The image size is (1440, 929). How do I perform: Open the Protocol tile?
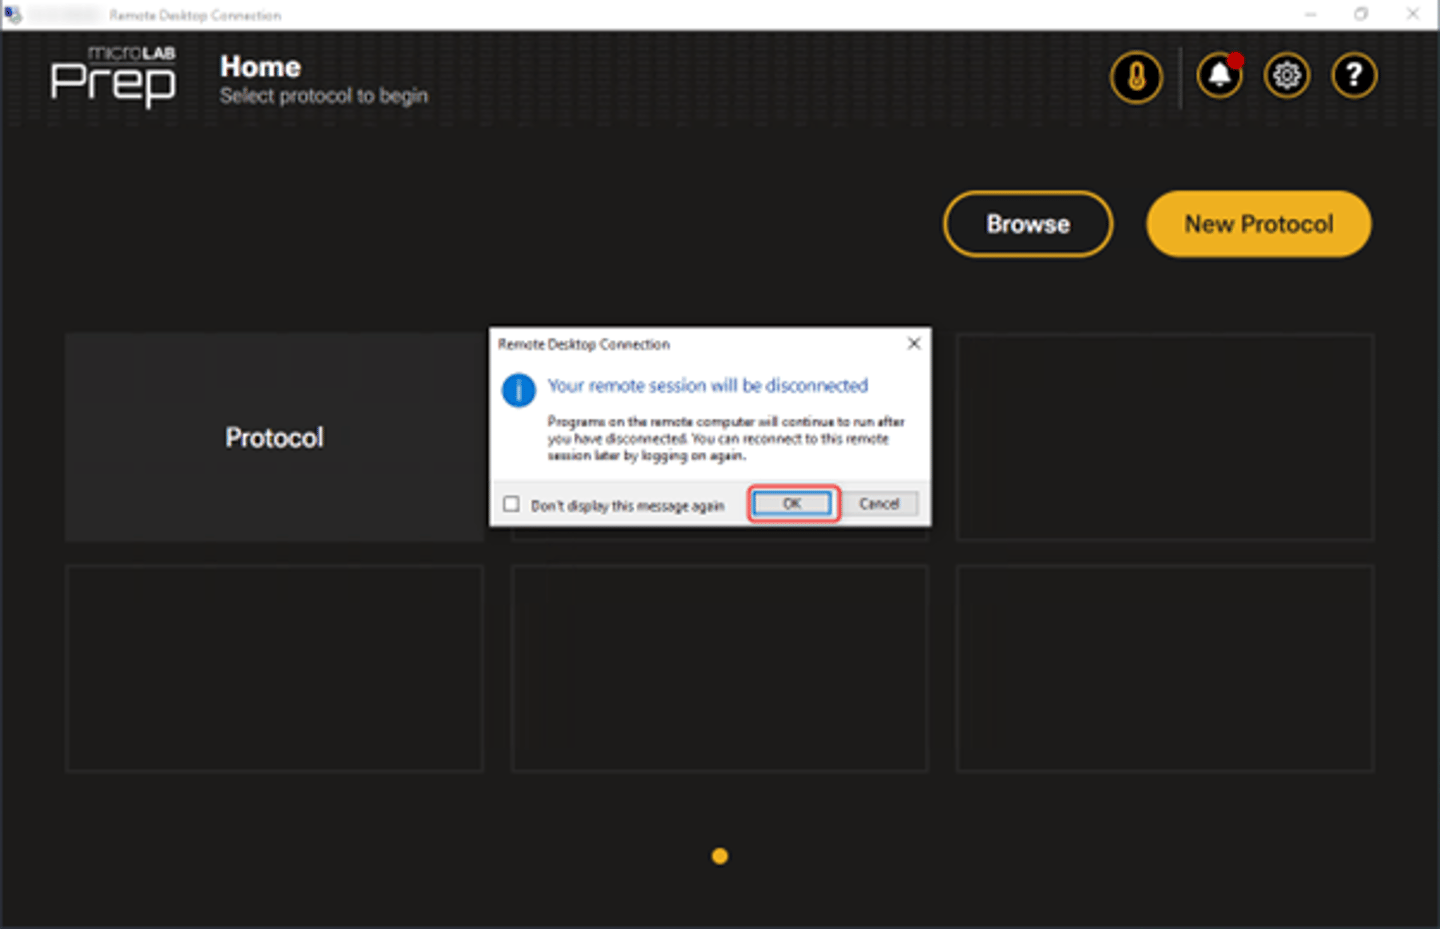[275, 437]
